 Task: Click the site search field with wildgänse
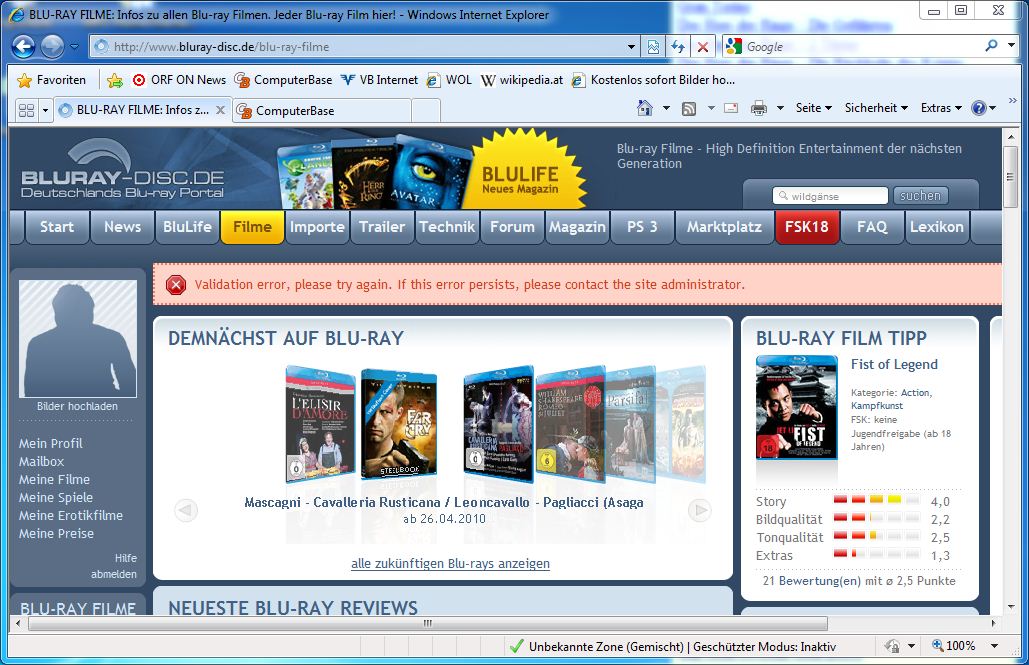(x=831, y=196)
